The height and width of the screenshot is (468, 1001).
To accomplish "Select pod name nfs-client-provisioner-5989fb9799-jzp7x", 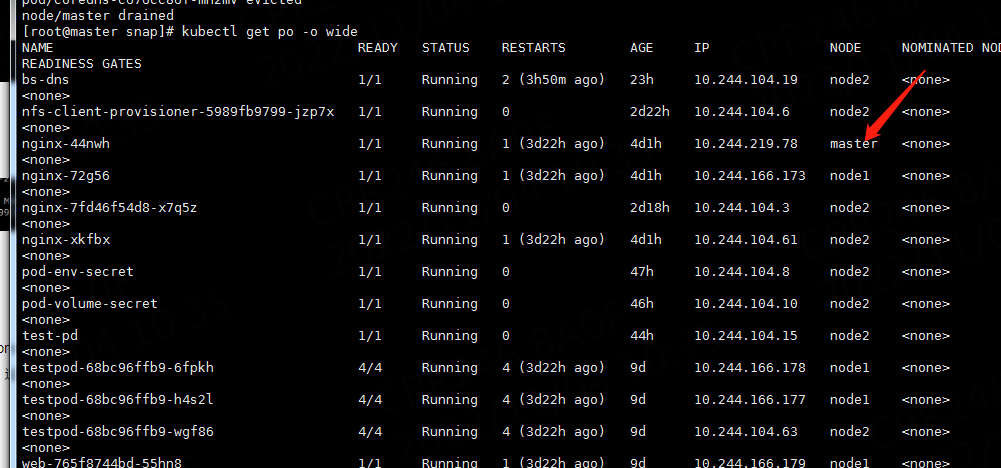I will tap(177, 112).
